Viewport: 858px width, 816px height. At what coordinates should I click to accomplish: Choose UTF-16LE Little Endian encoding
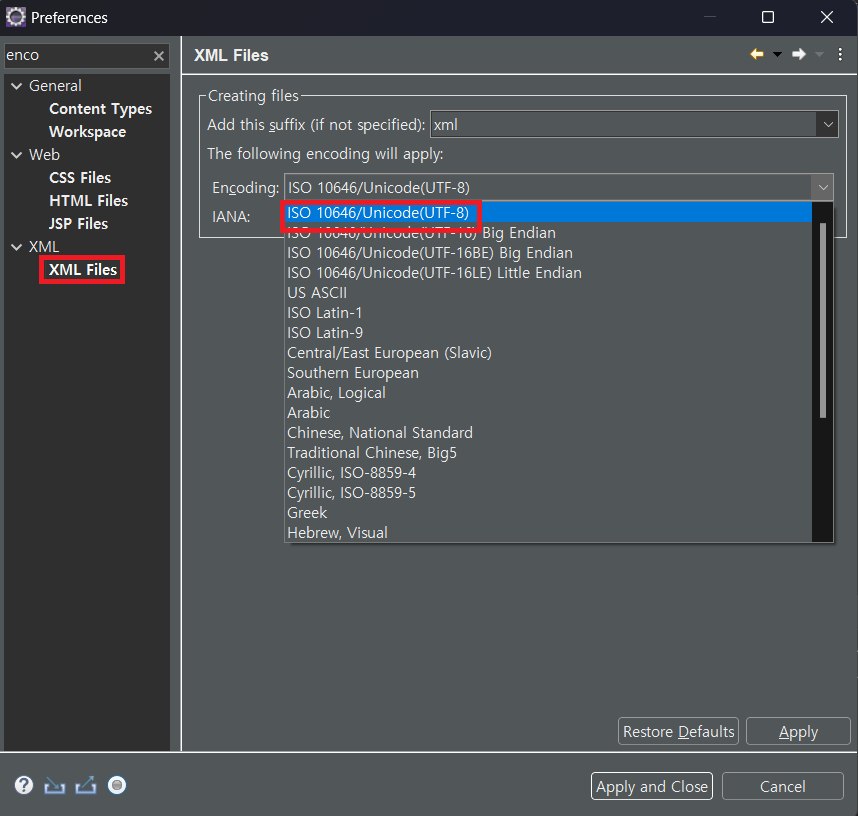point(548,273)
